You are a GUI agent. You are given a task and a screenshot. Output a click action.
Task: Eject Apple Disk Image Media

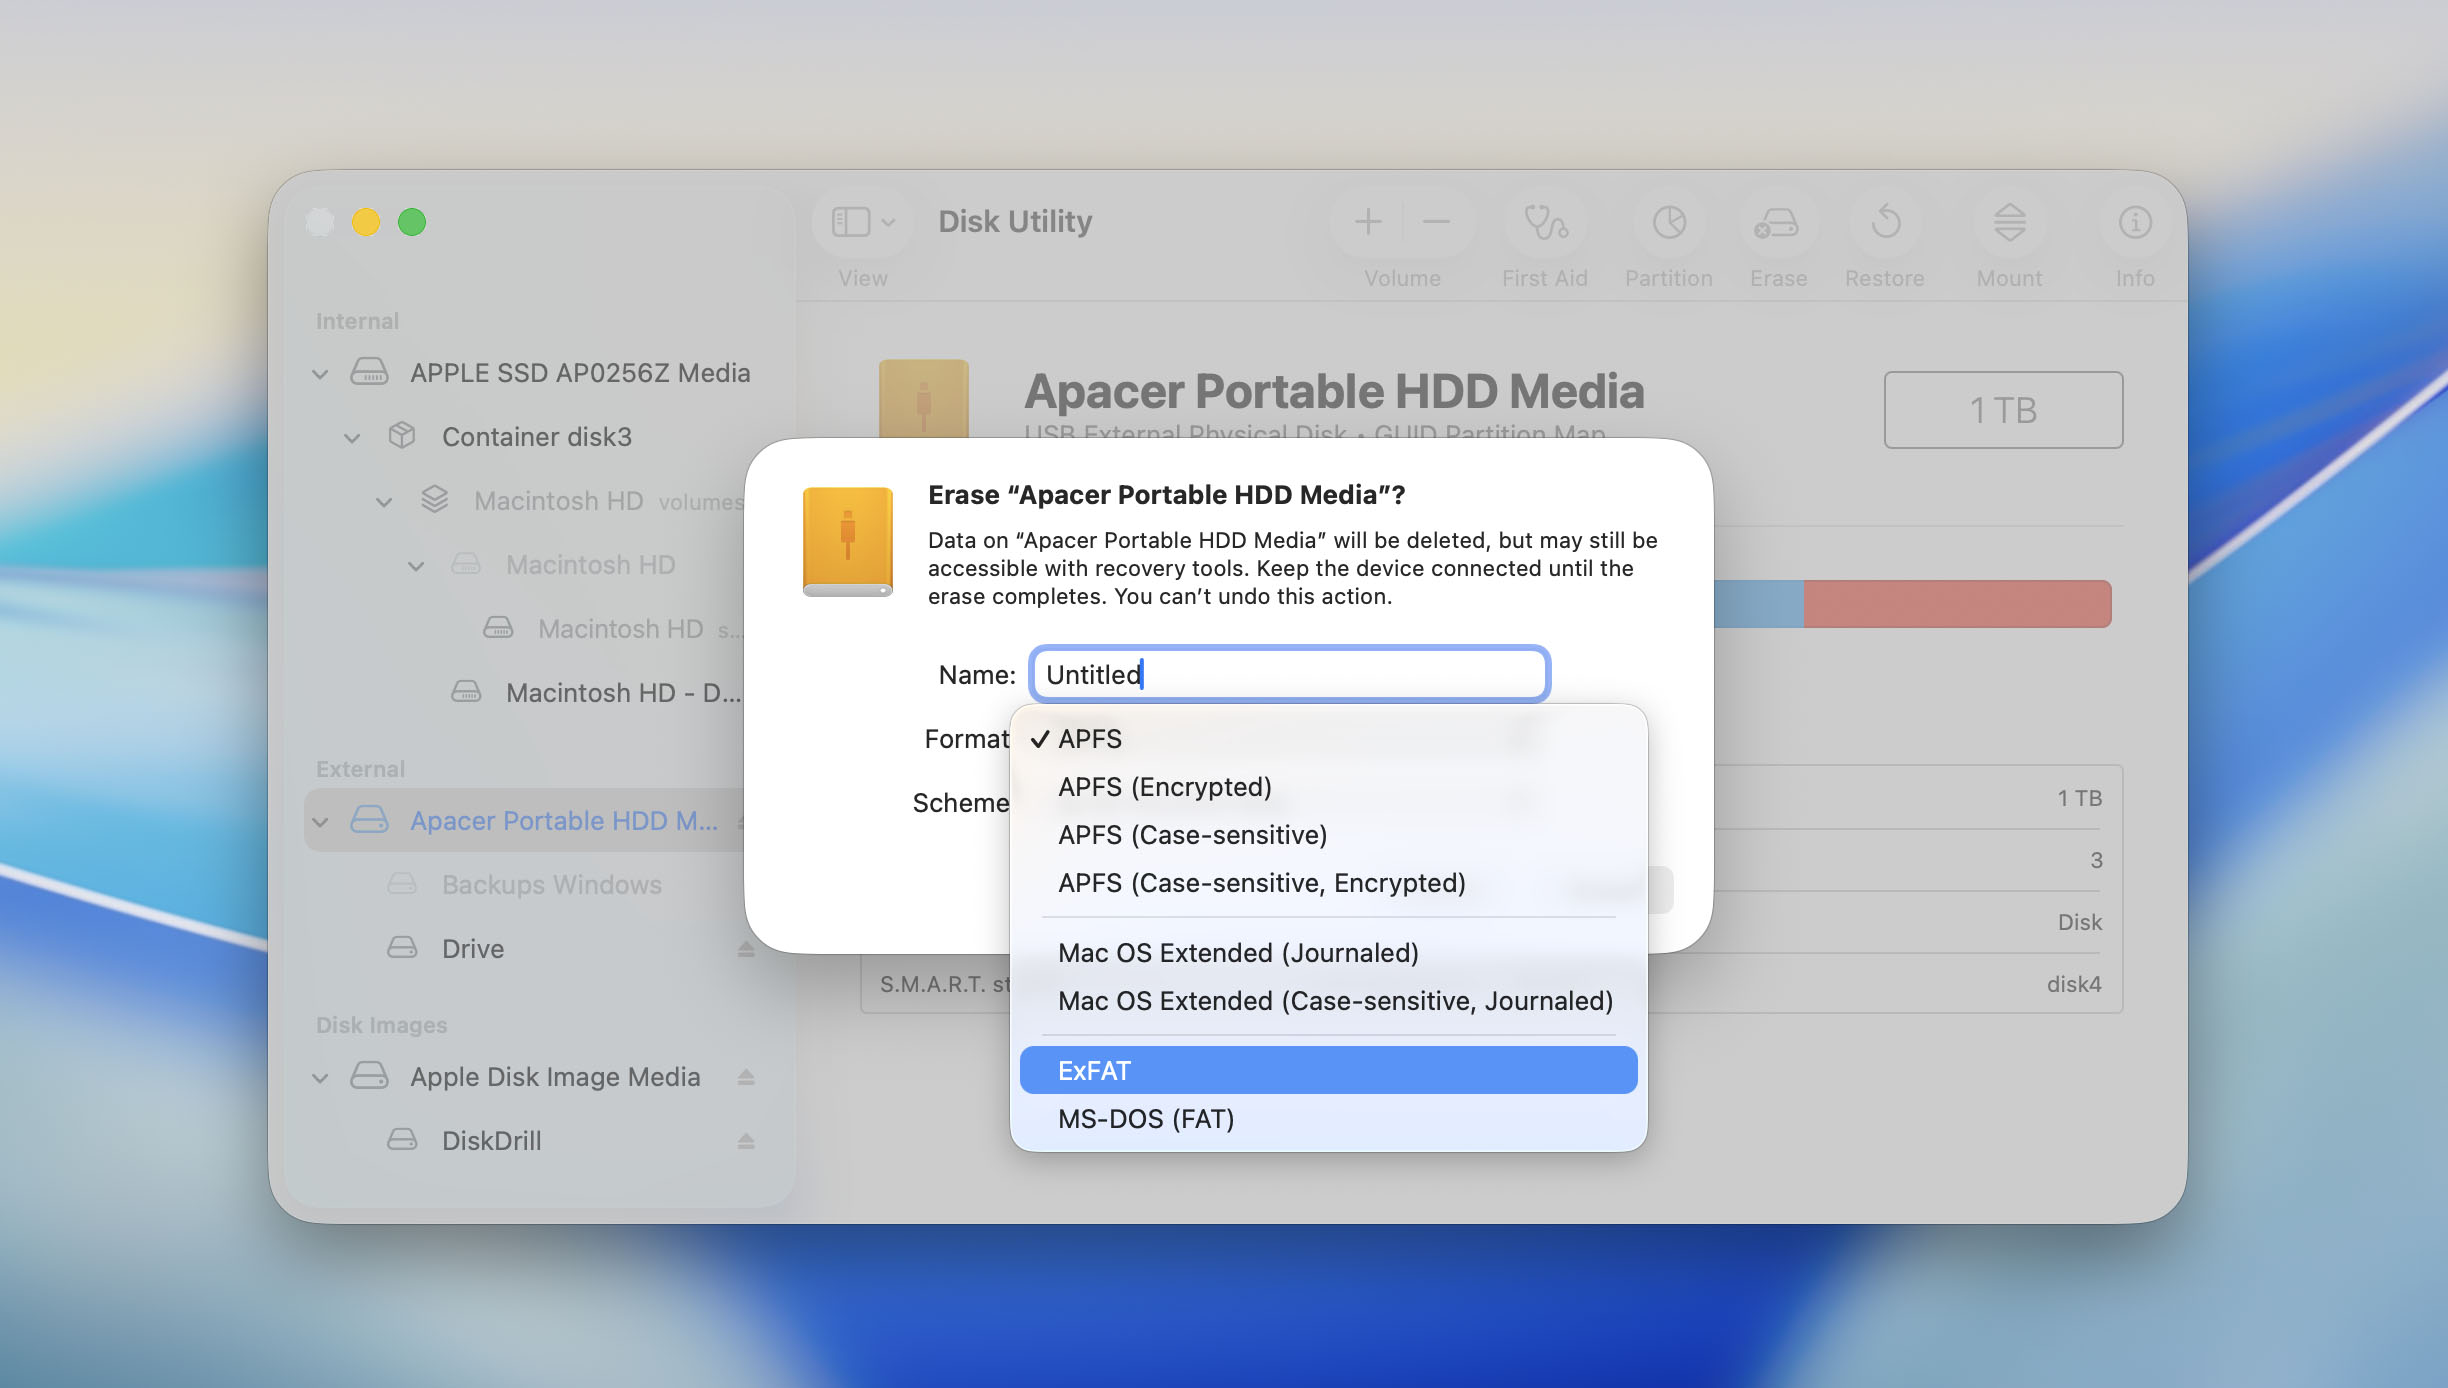point(746,1077)
